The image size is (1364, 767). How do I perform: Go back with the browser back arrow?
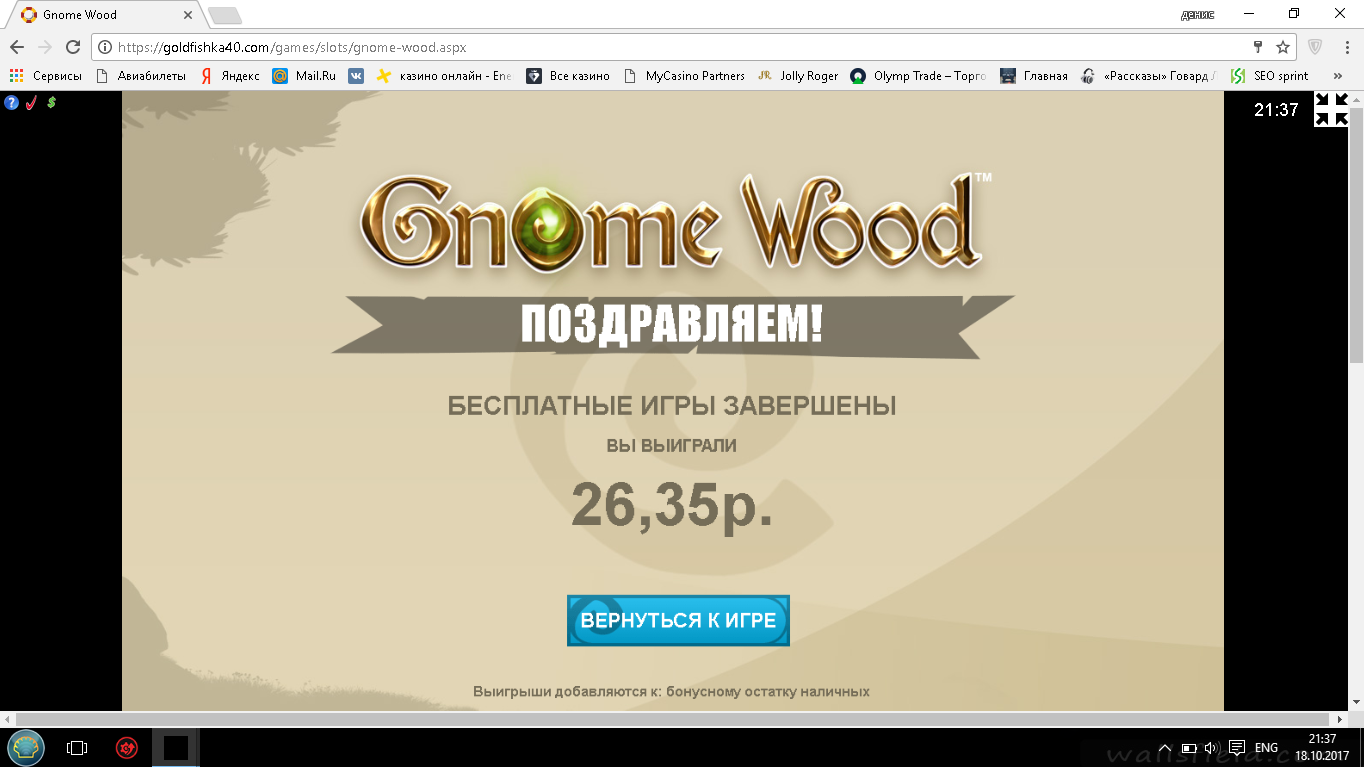pyautogui.click(x=17, y=47)
